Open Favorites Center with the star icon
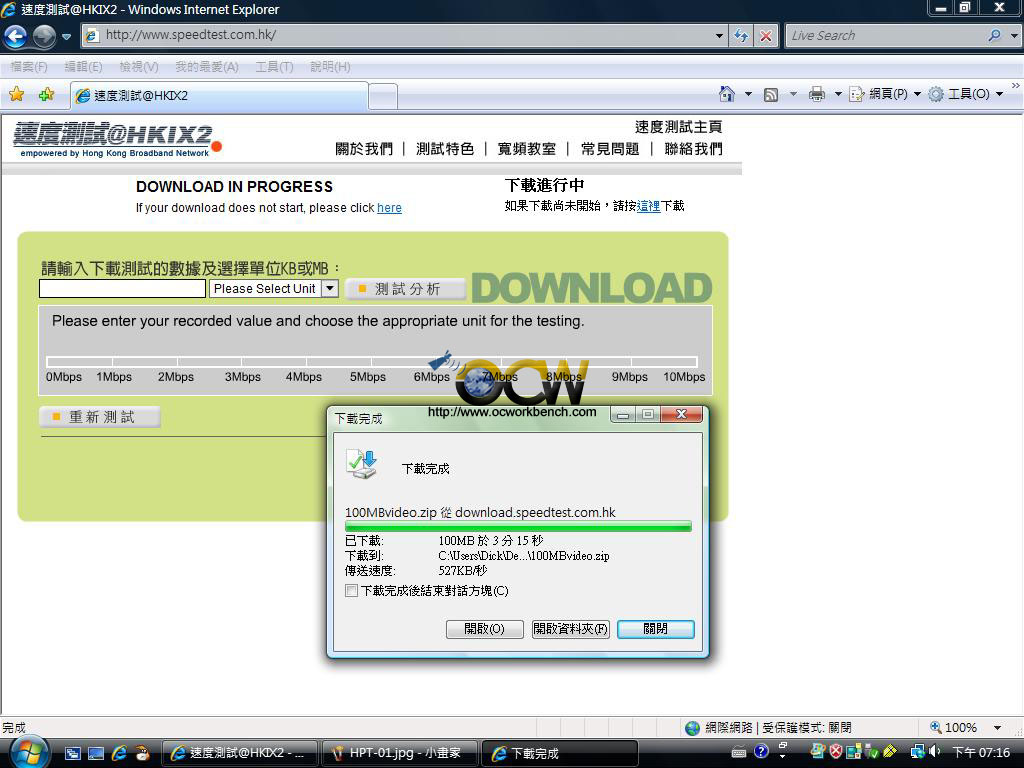The height and width of the screenshot is (768, 1024). 16,95
